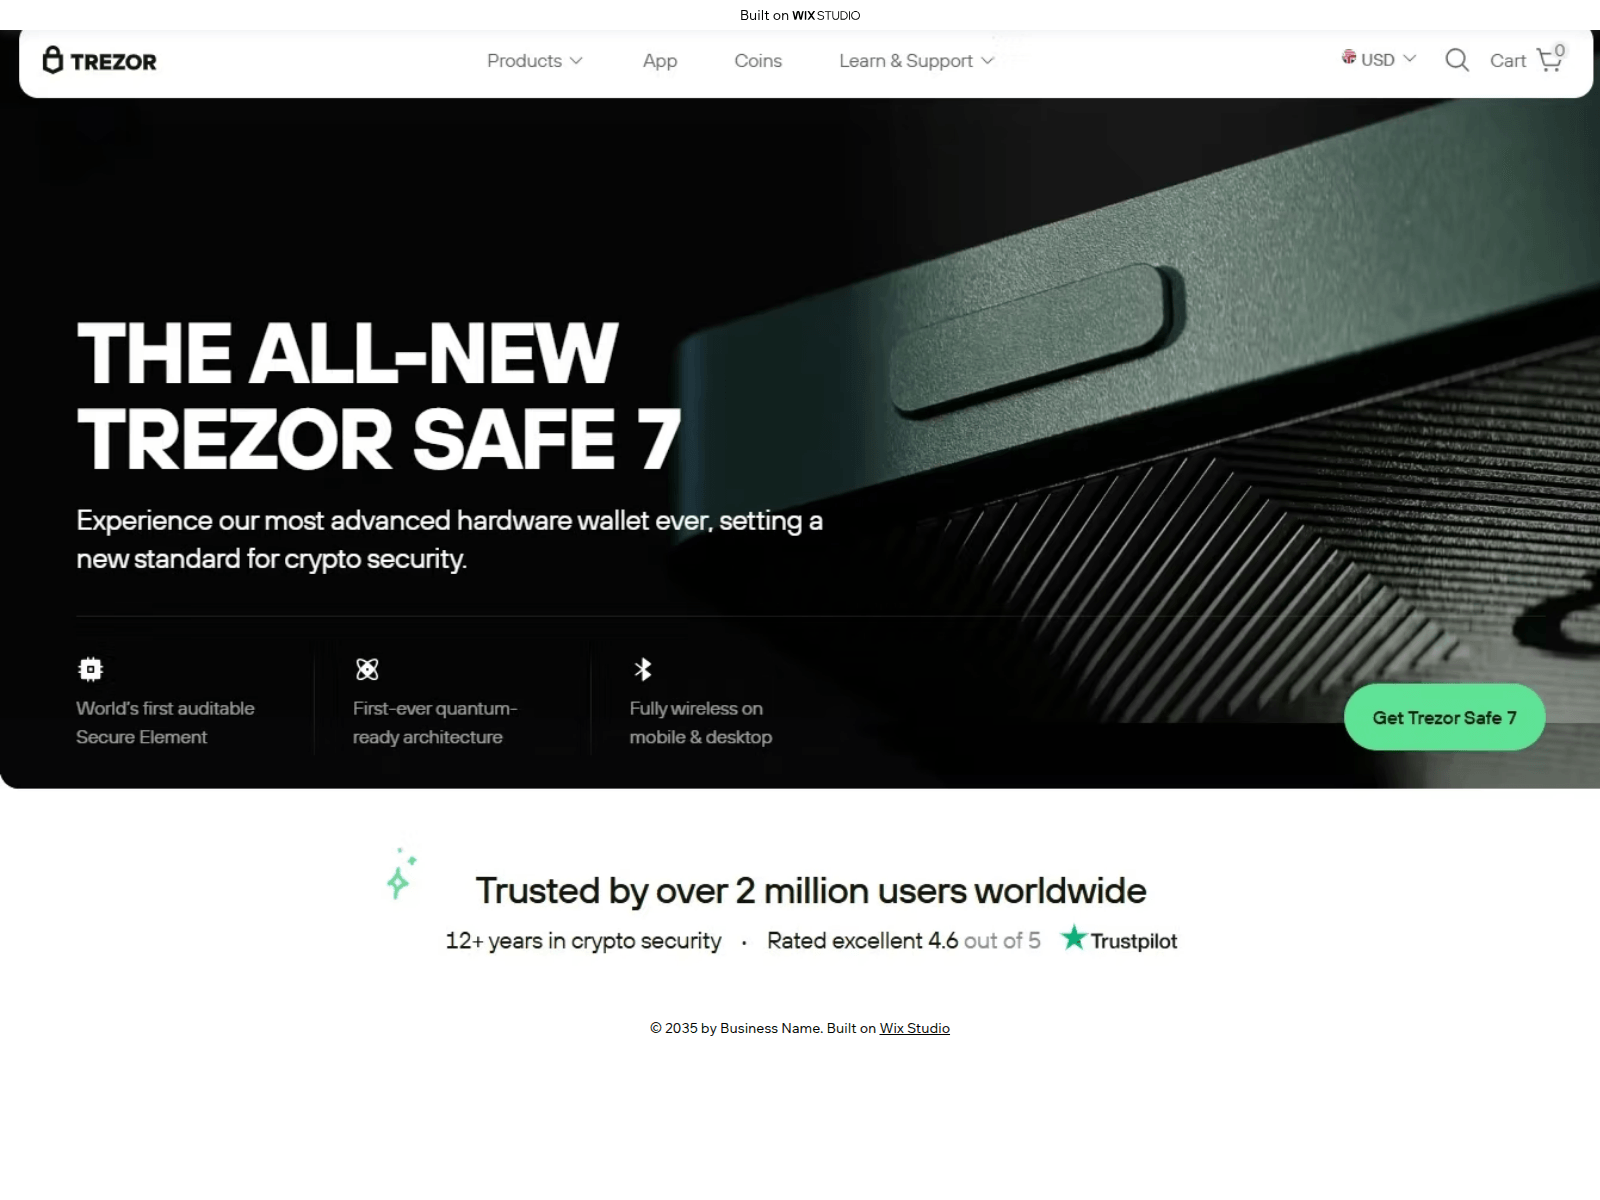
Task: Click the Get Trezor Safe 7 button
Action: pyautogui.click(x=1444, y=717)
